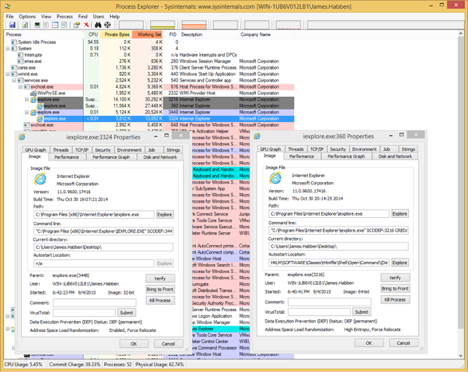This screenshot has height=372, width=468.
Task: Click System Idle Process icon
Action: (14, 42)
